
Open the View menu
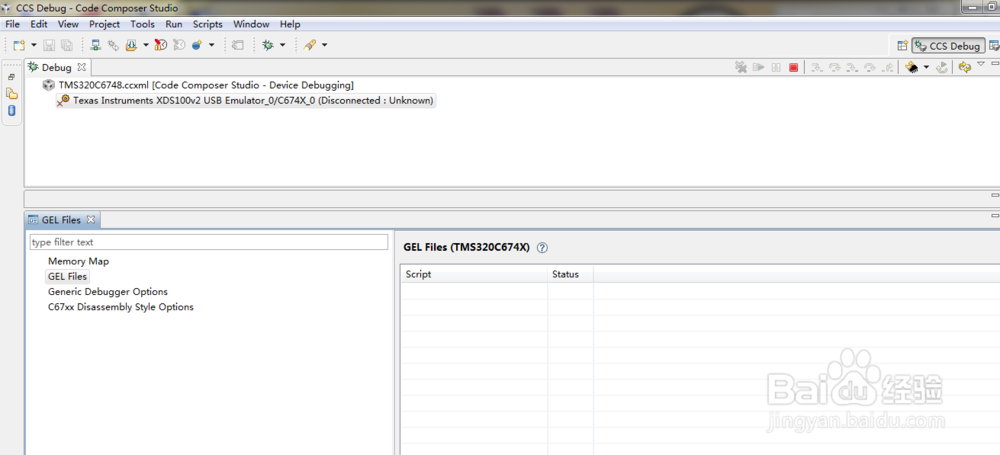coord(68,24)
